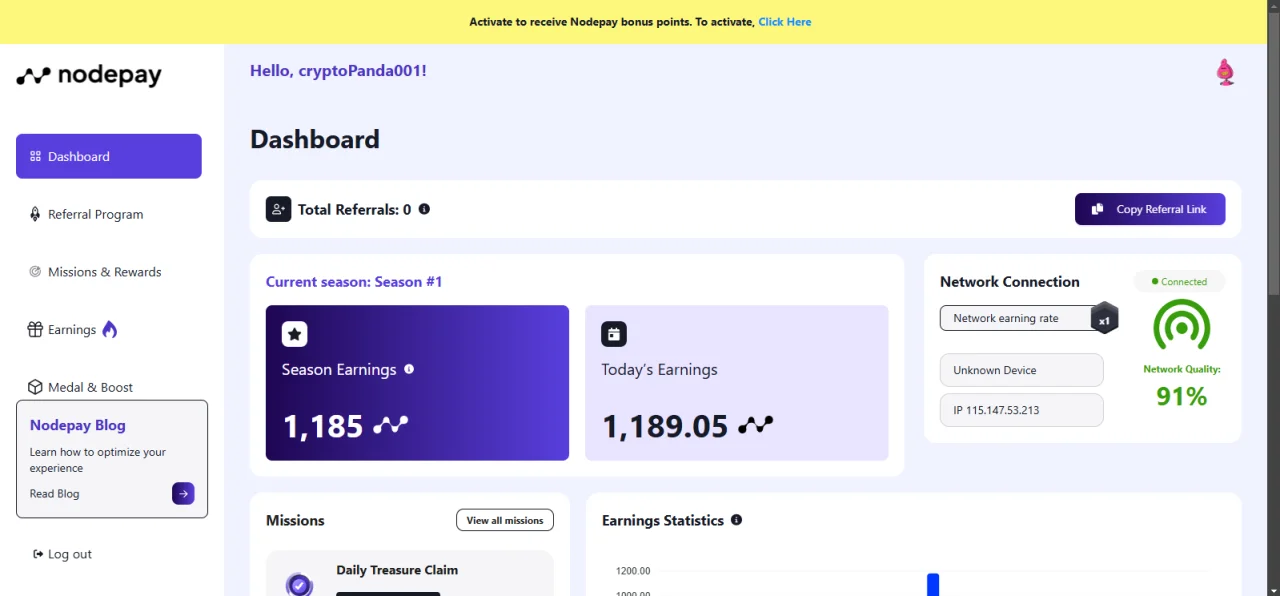Click the Season Earnings 1,185 value
Viewport: 1280px width, 596px height.
323,426
